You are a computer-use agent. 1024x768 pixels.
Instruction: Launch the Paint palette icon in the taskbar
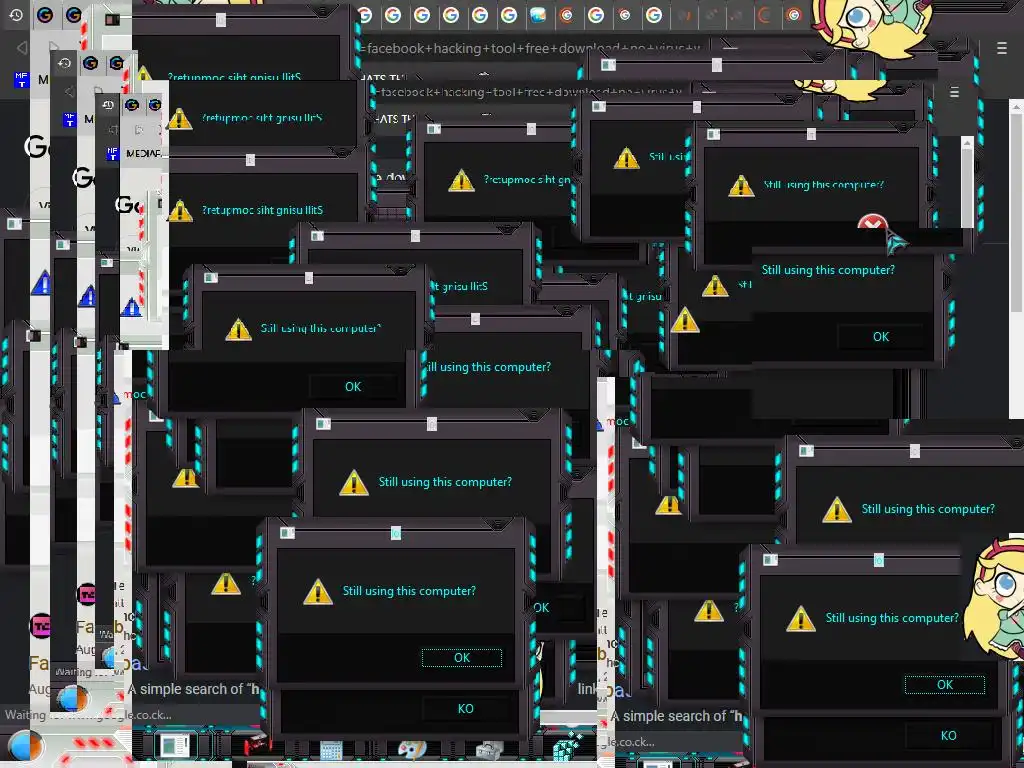[412, 749]
